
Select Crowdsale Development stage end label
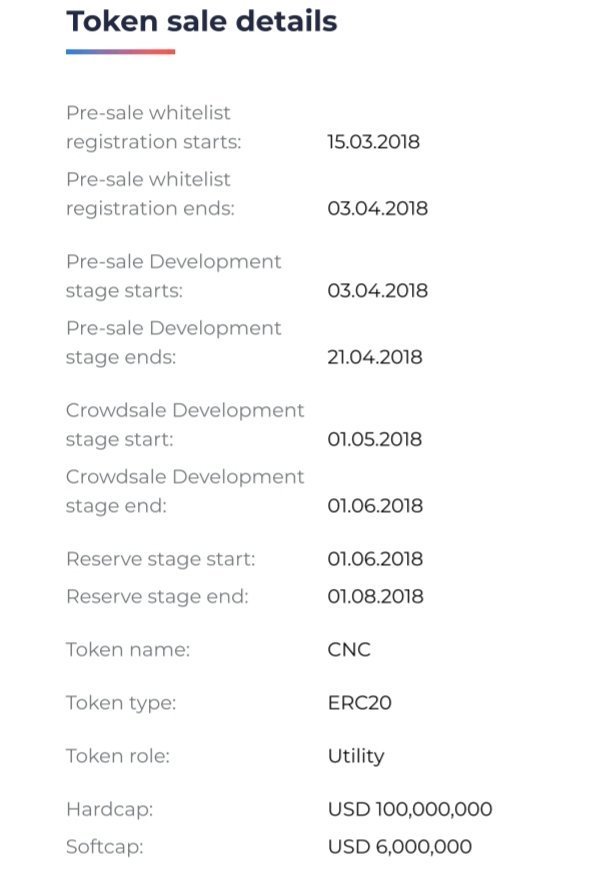pos(184,491)
